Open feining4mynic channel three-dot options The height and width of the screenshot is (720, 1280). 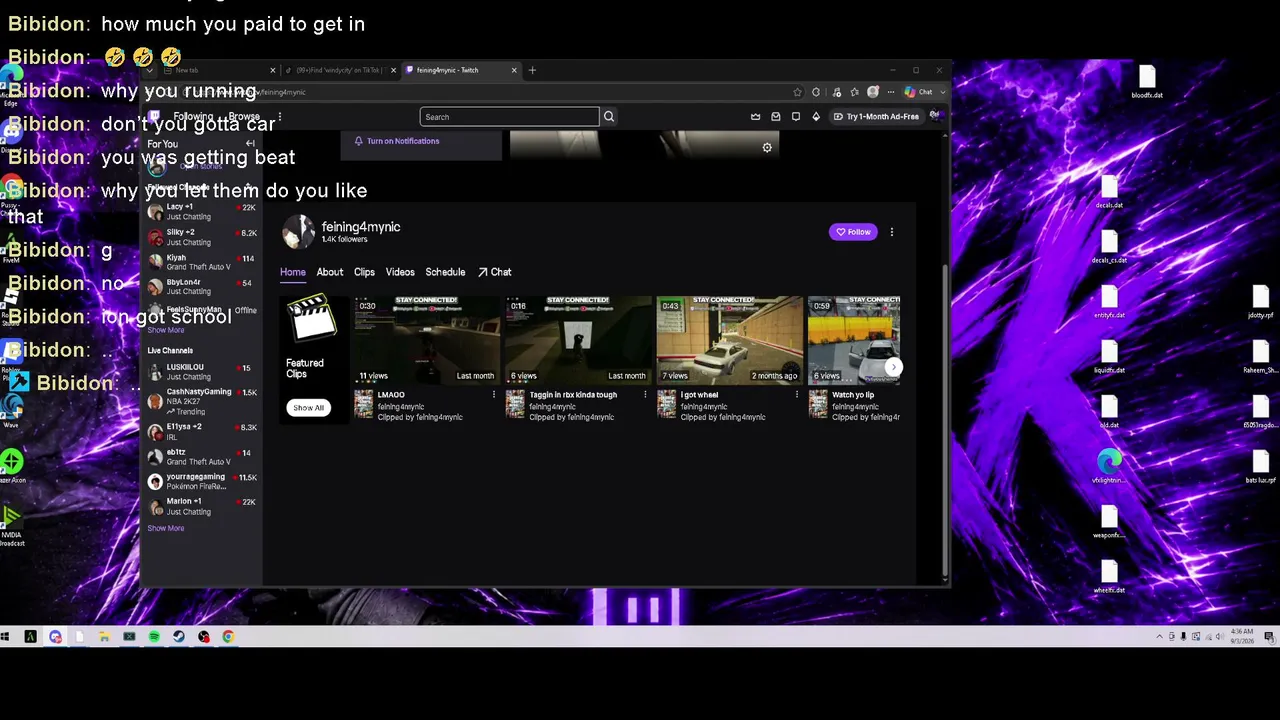[892, 232]
